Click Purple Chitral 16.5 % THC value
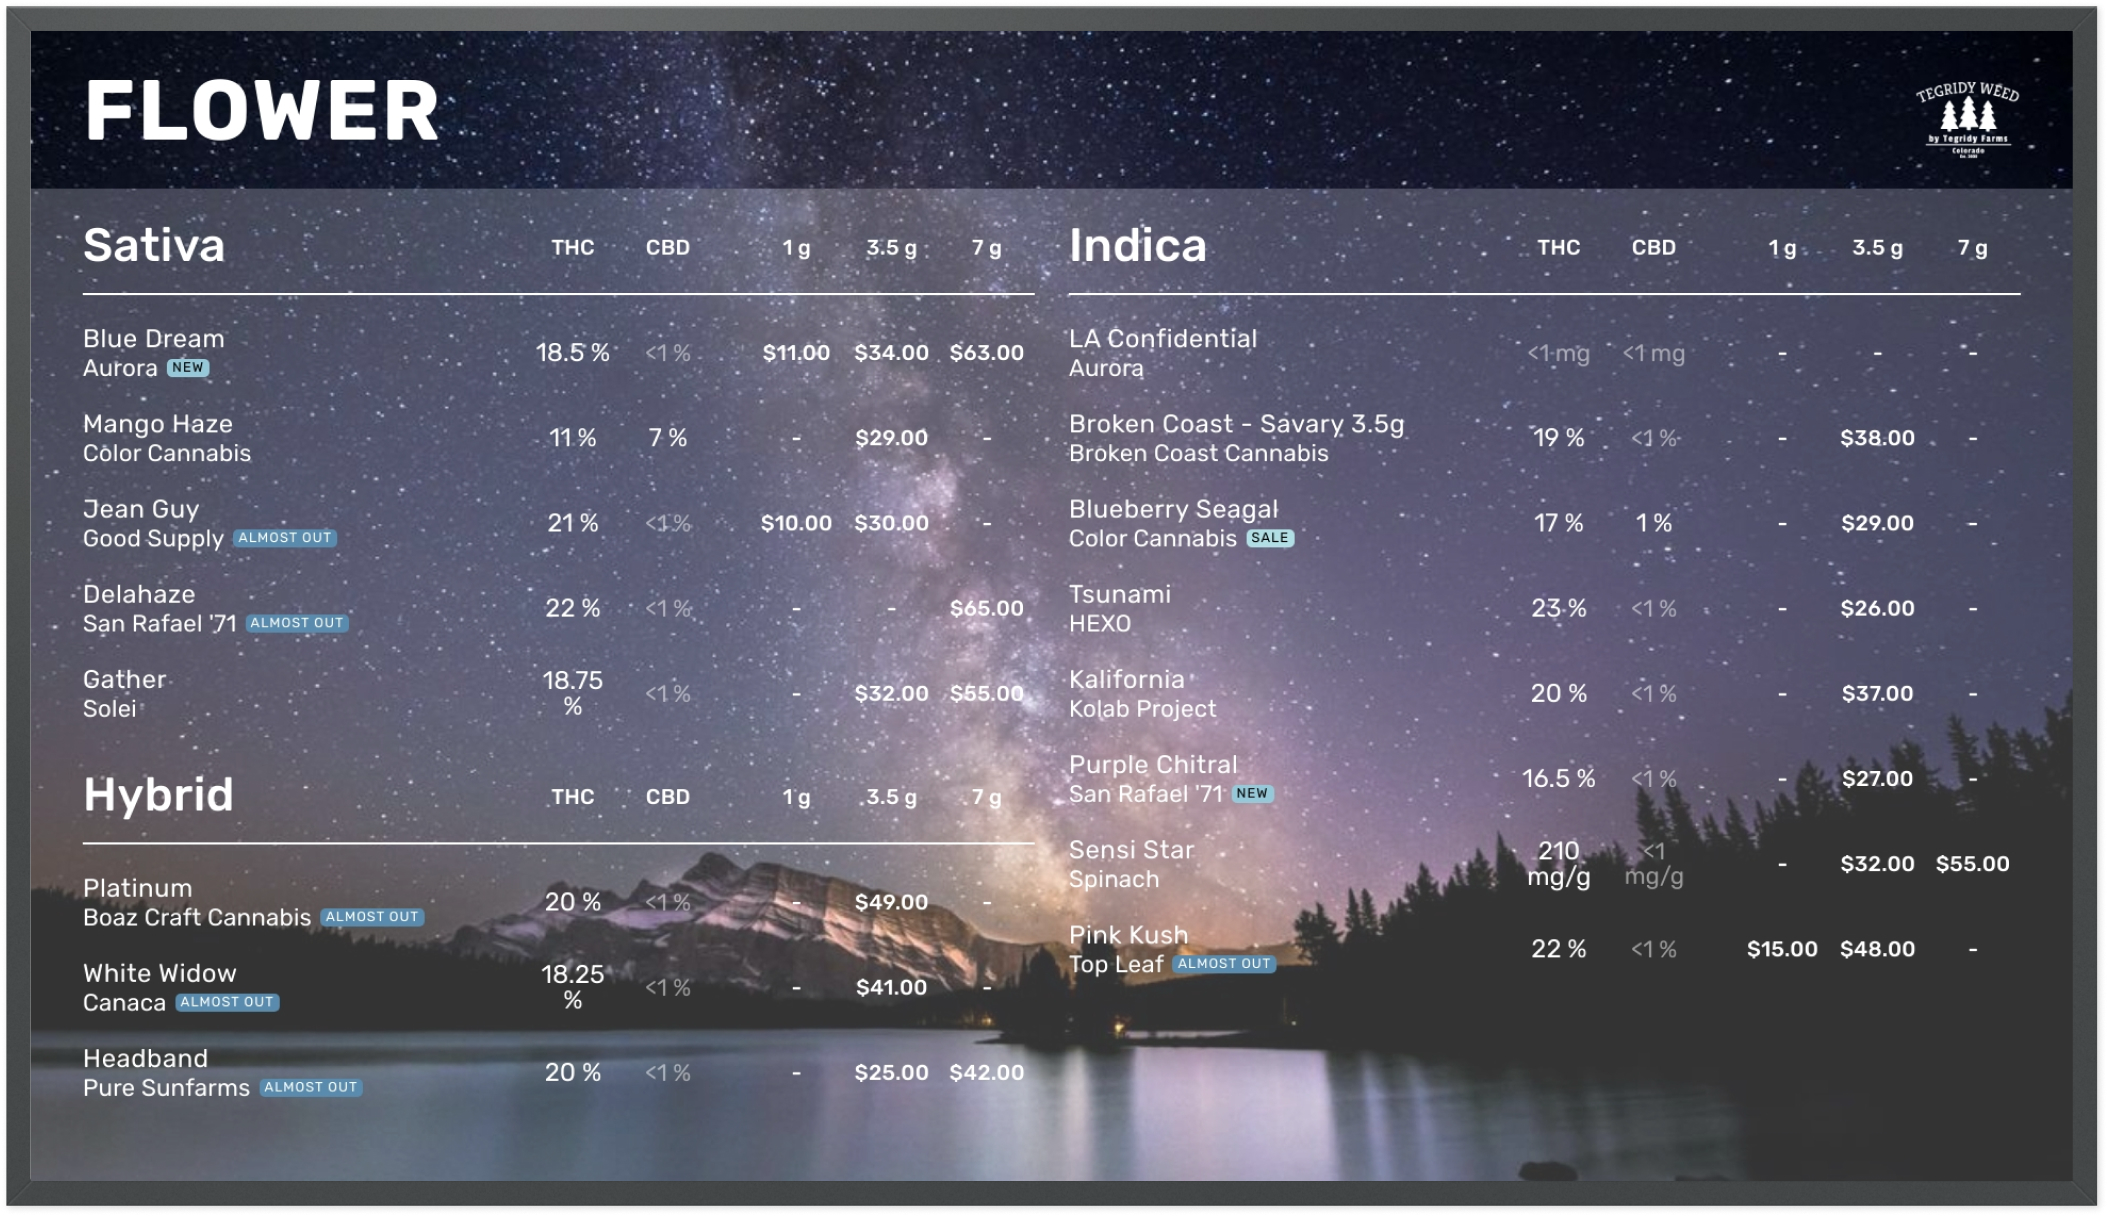Image resolution: width=2108 pixels, height=1216 pixels. 1559,778
